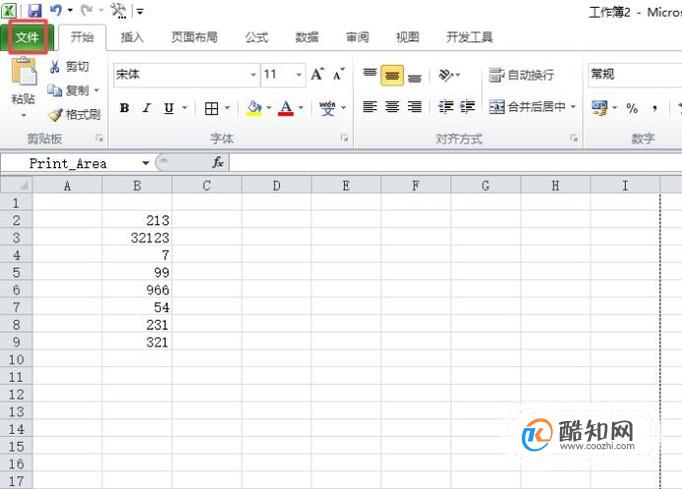The width and height of the screenshot is (682, 489).
Task: Toggle Align Text Left
Action: (370, 107)
